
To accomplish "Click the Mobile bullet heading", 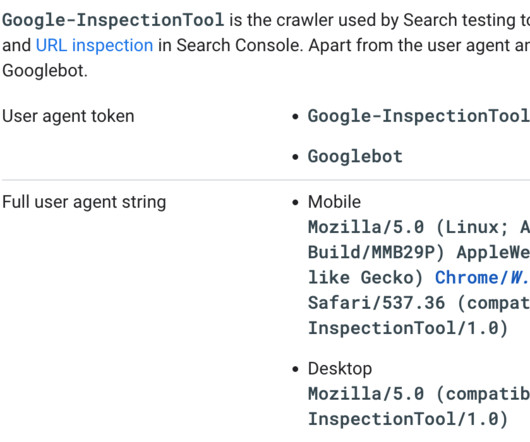I will tap(334, 202).
